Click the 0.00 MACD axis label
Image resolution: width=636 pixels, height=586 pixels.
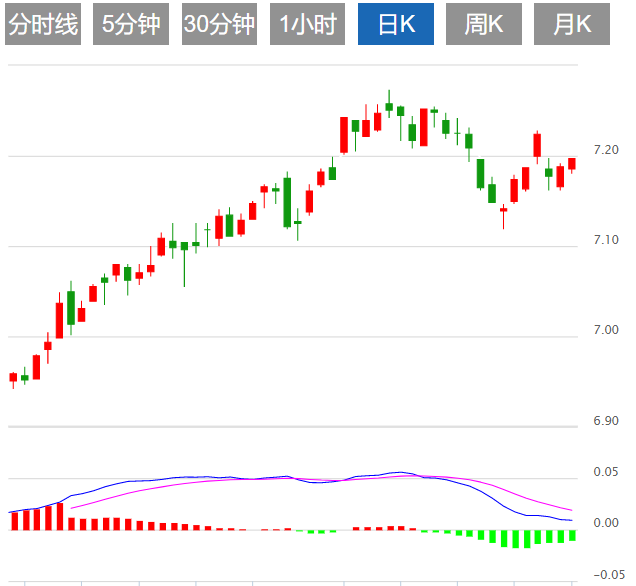point(605,523)
